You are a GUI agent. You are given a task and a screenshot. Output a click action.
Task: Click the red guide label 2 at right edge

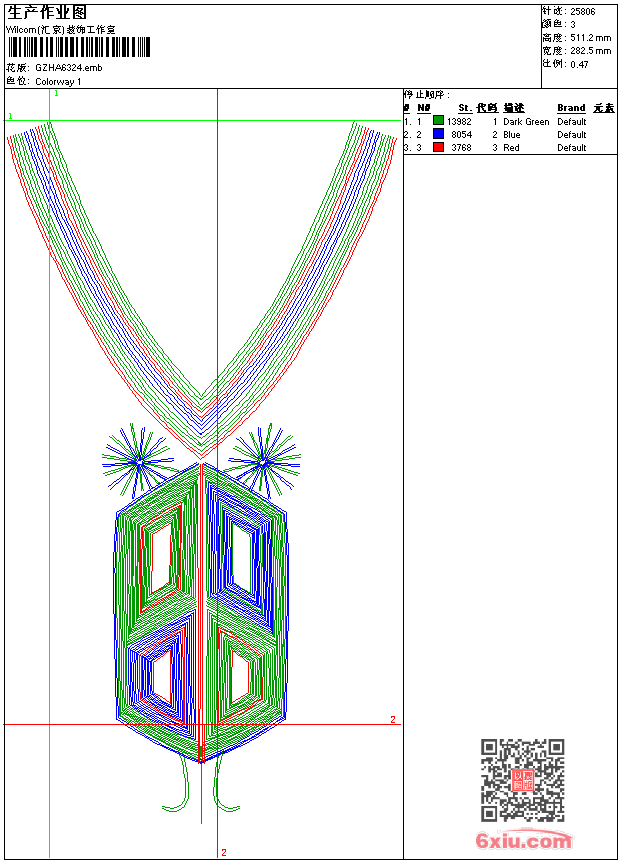[393, 719]
